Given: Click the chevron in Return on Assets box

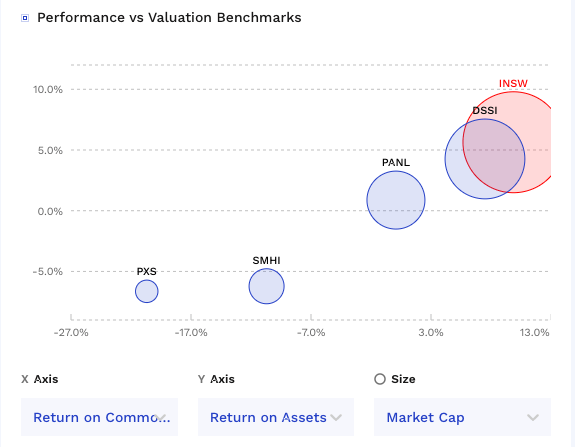Looking at the screenshot, I should [336, 417].
